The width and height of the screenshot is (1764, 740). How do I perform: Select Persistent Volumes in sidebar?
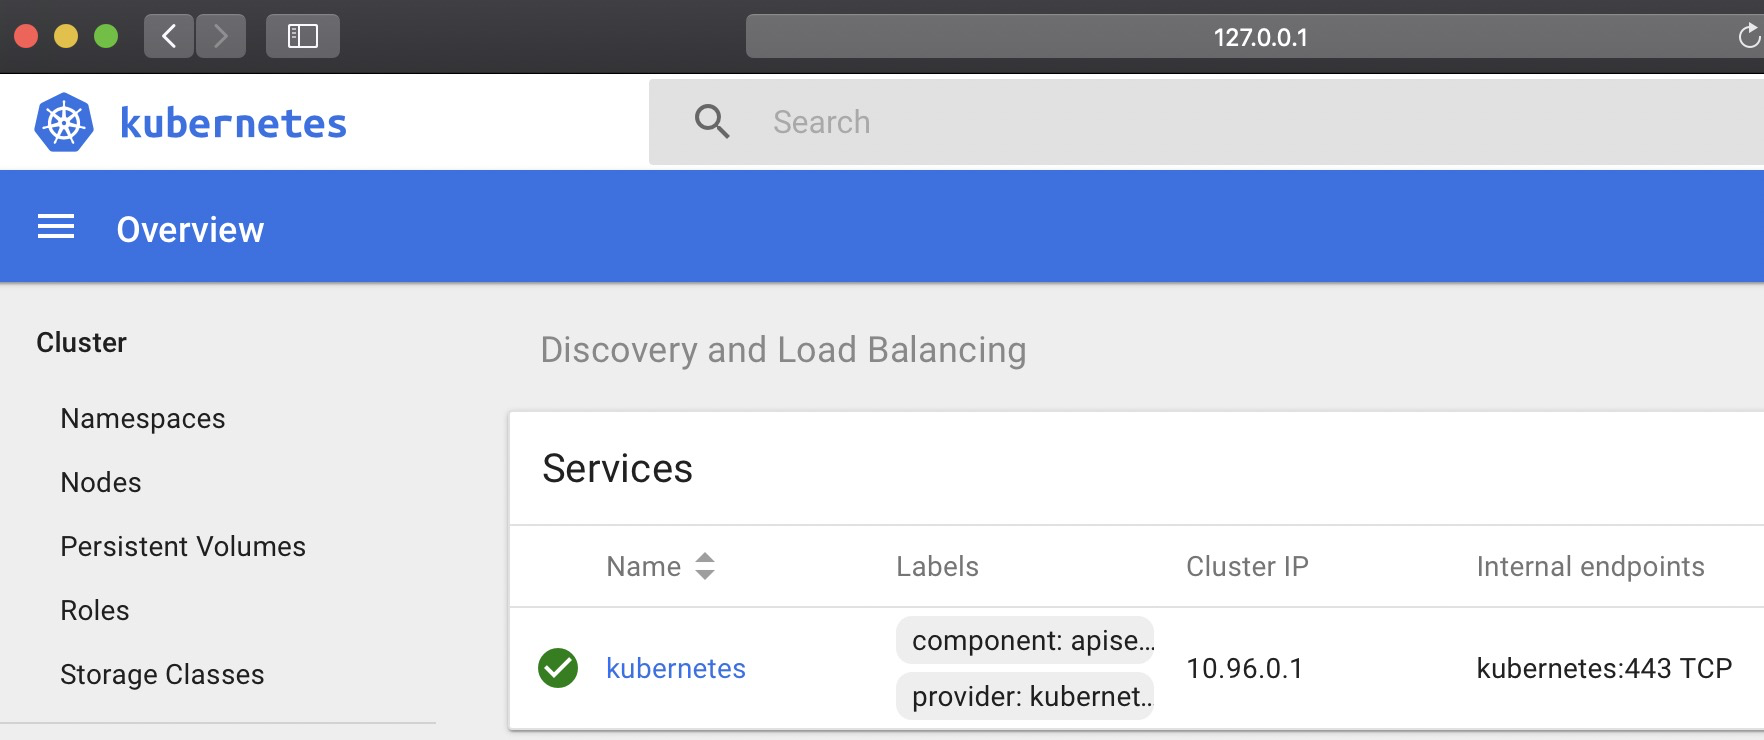pos(183,547)
